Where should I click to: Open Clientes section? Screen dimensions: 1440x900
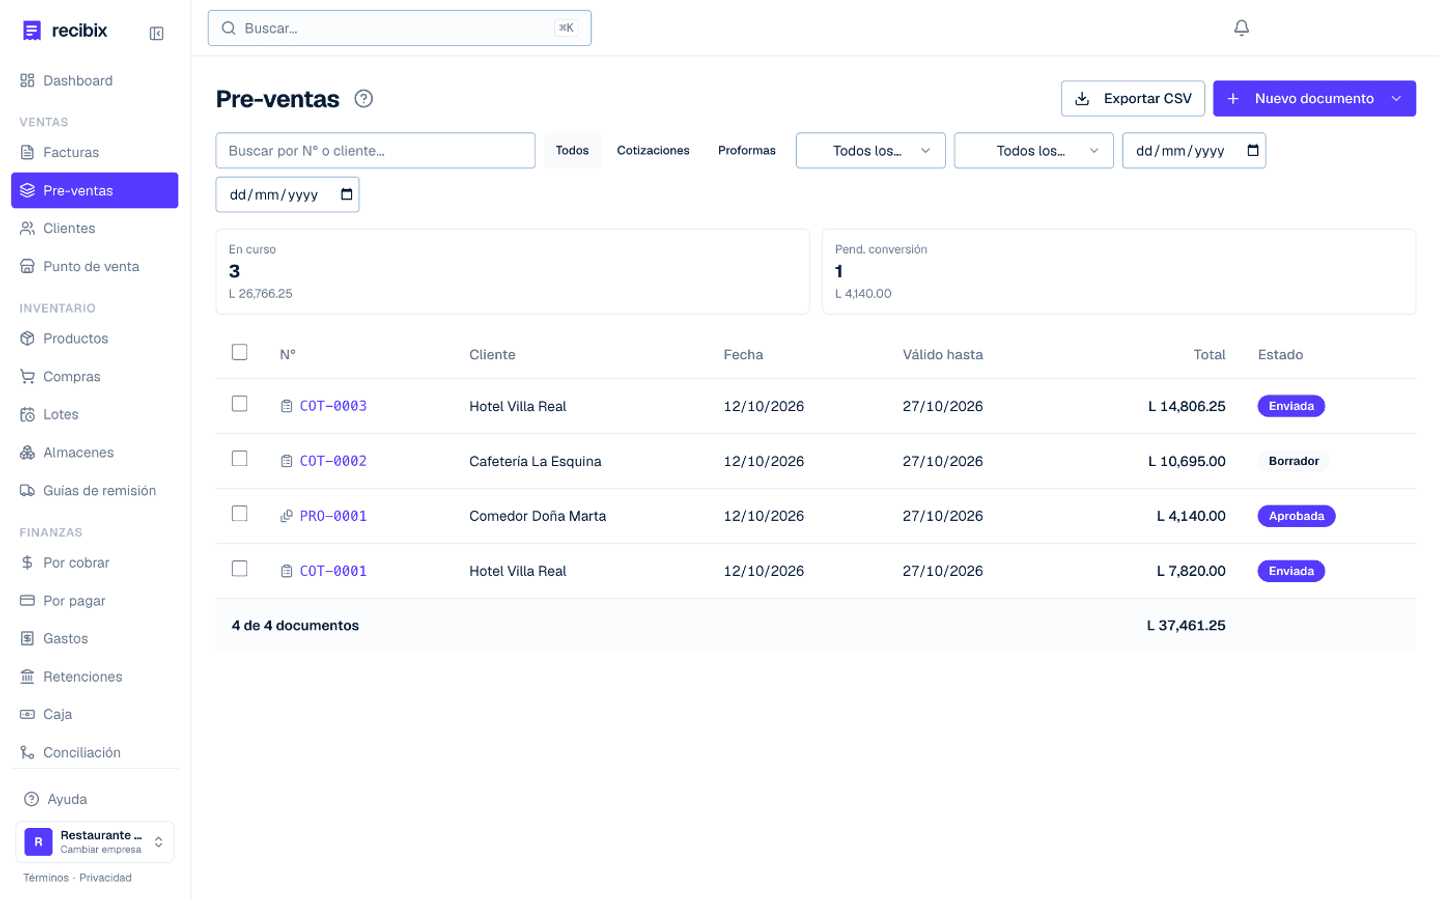pyautogui.click(x=95, y=229)
